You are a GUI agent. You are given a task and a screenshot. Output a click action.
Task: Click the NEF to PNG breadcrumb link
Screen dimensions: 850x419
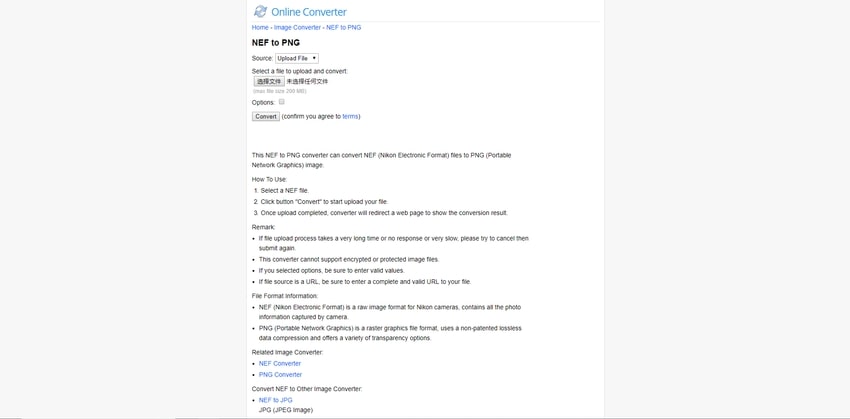[x=344, y=27]
